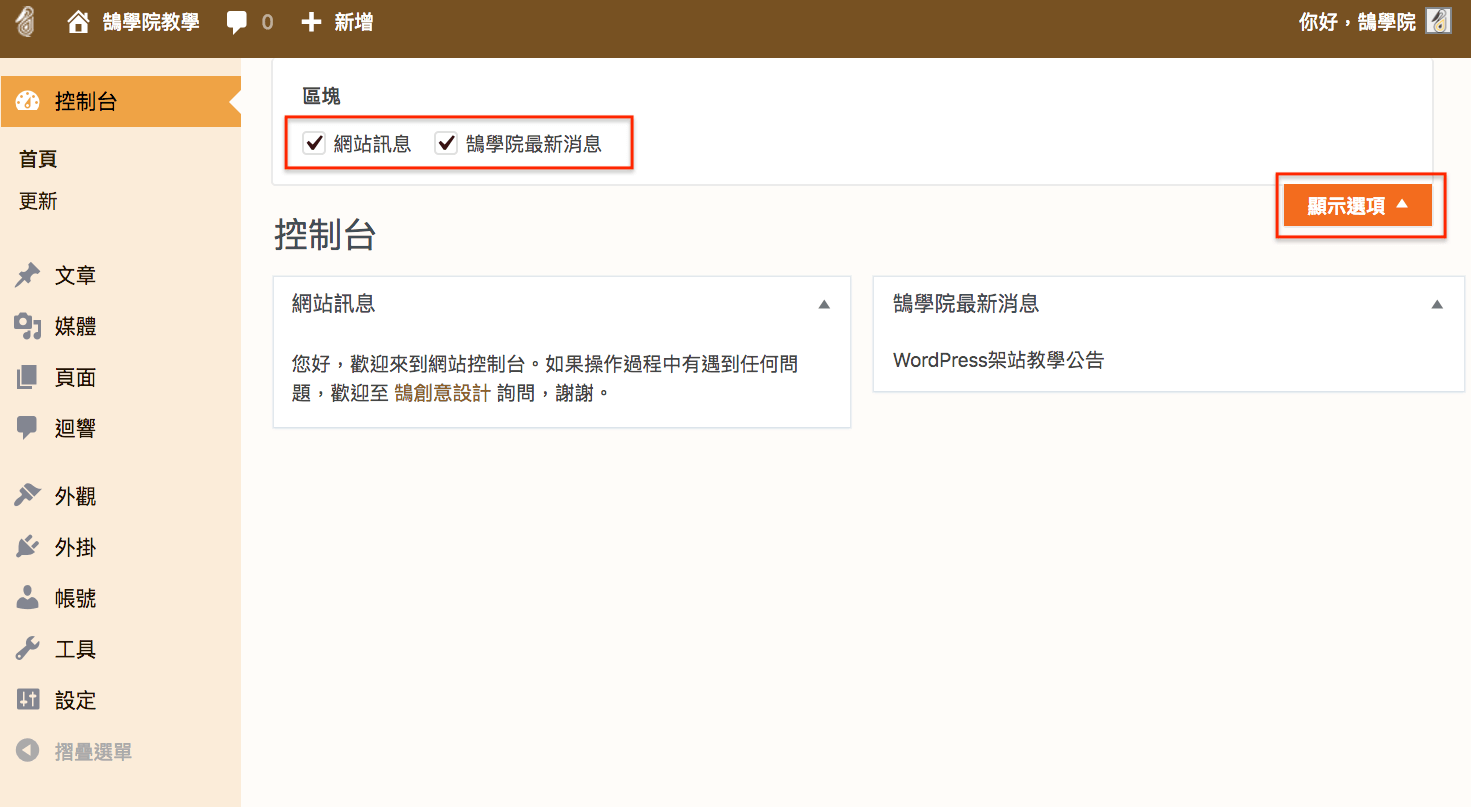Screen dimensions: 1471x807
Task: Click the 網站訊息 checkbox label text
Action: point(373,143)
